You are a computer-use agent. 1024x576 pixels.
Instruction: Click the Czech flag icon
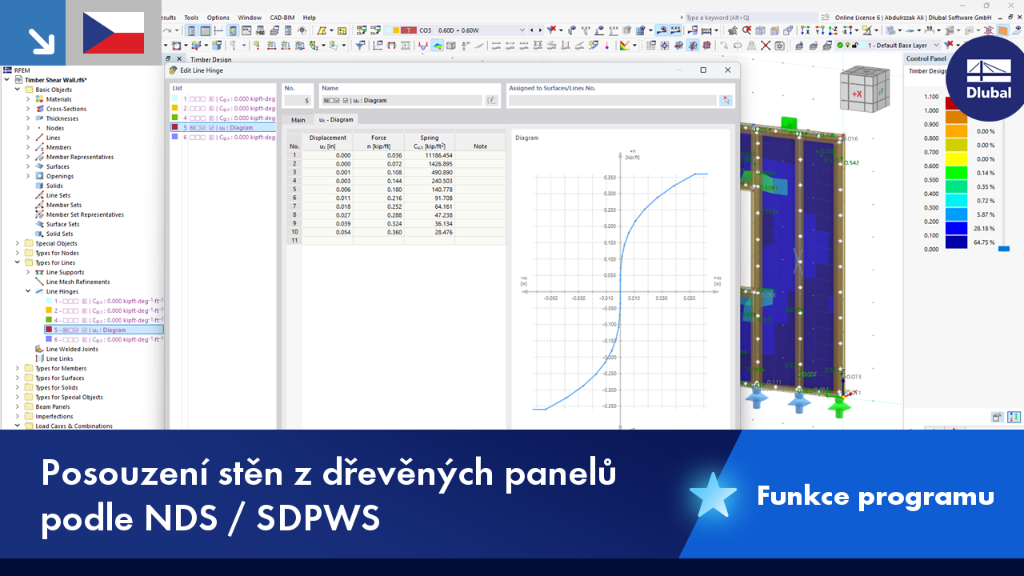pos(114,33)
